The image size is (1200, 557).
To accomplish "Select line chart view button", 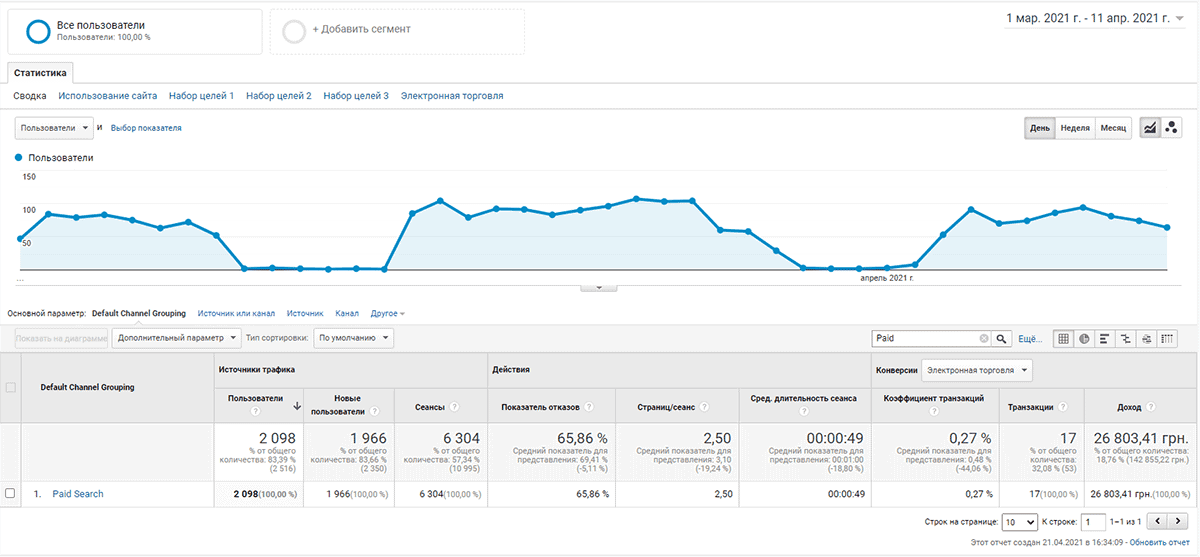I will coord(1150,128).
